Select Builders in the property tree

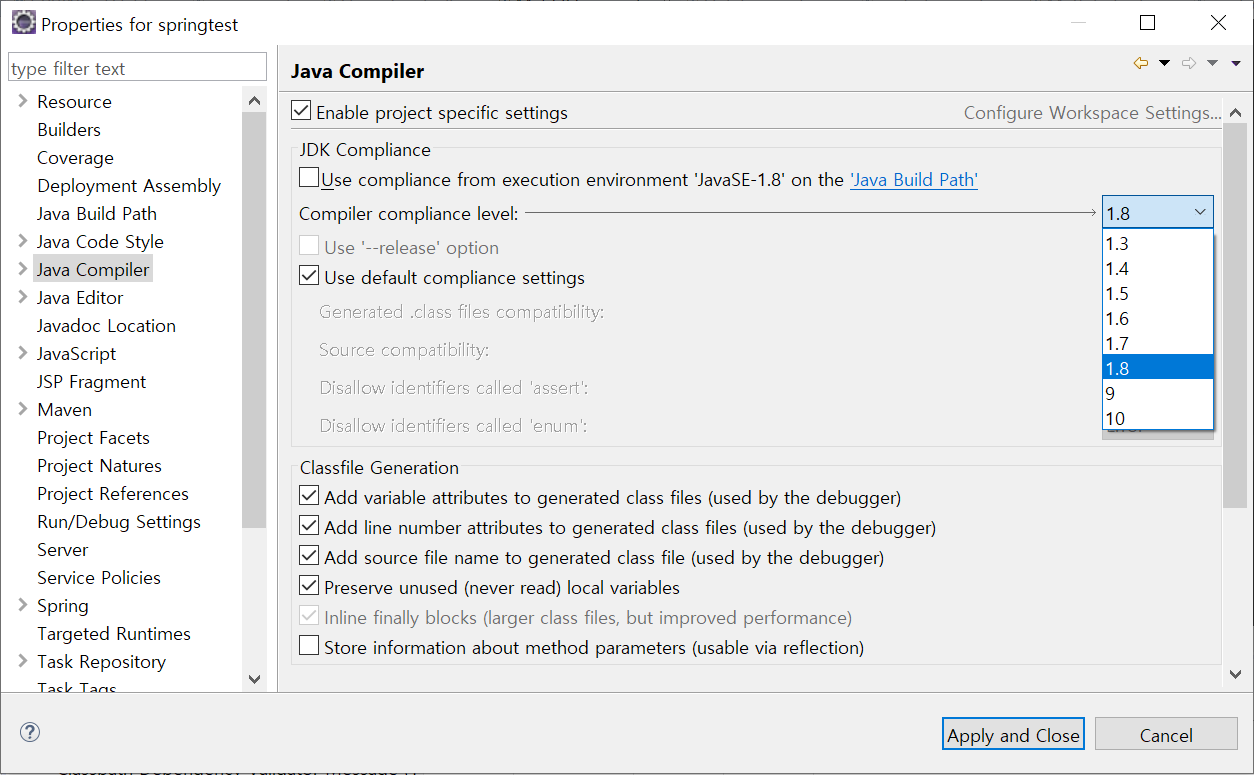point(69,129)
